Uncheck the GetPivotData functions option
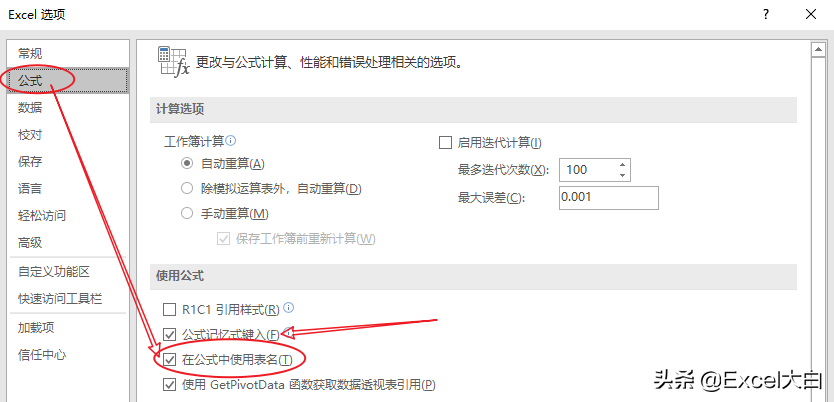 [x=169, y=384]
